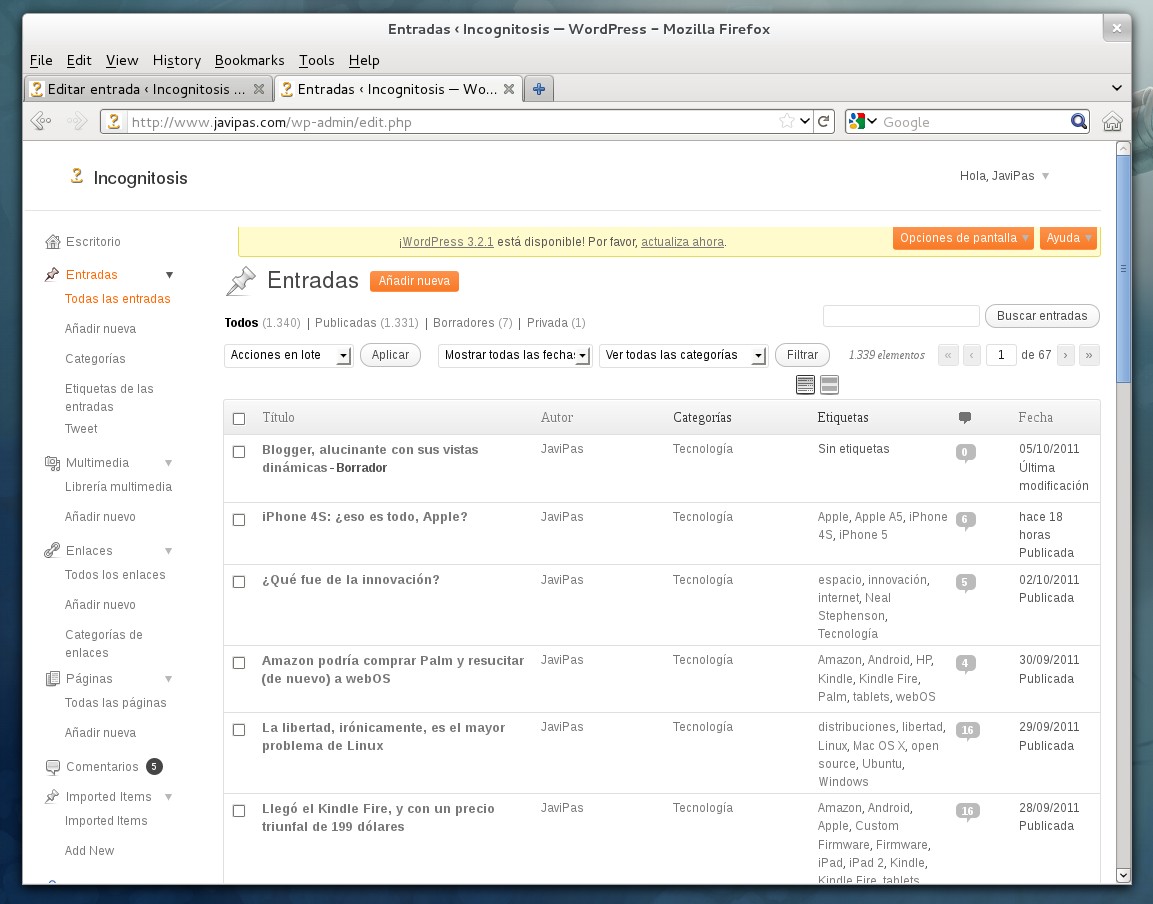
Task: Click in the search posts input field
Action: click(901, 316)
